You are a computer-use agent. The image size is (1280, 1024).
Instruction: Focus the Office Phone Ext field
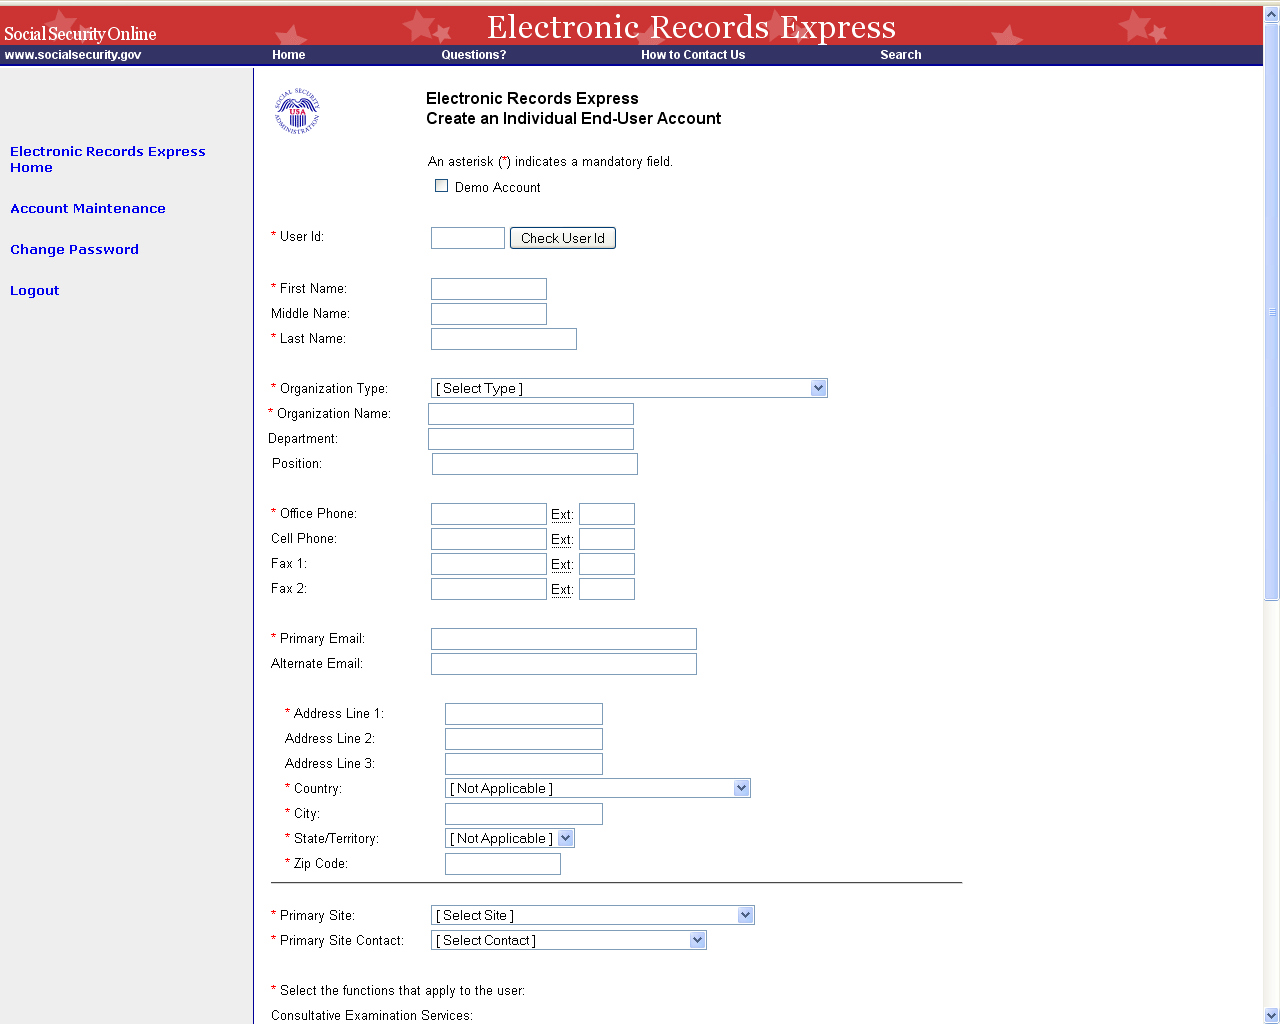[x=607, y=514]
